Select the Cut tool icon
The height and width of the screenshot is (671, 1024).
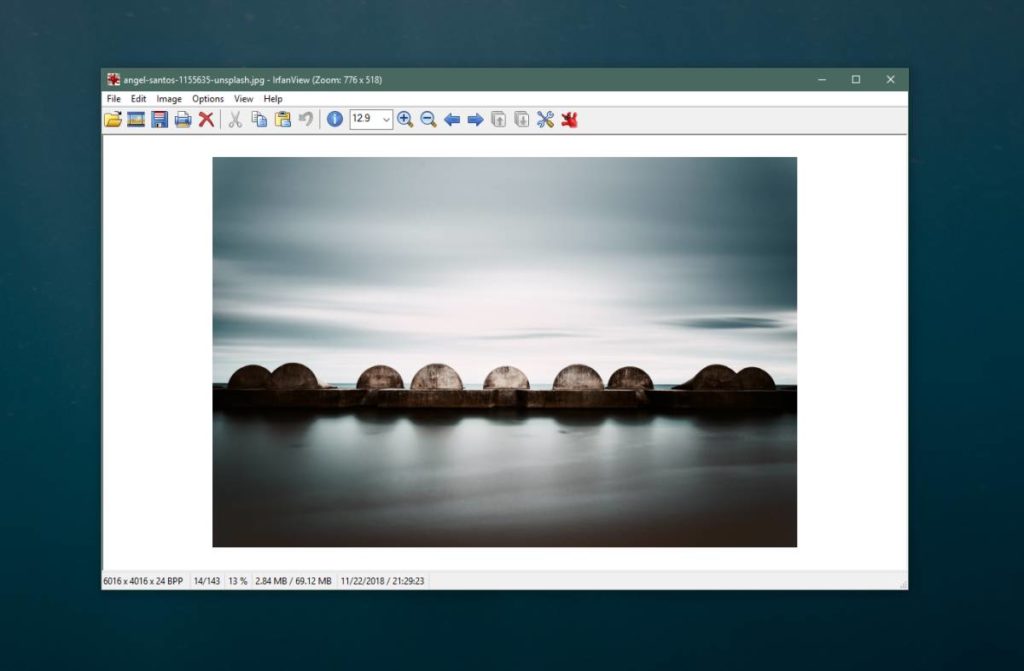(238, 119)
